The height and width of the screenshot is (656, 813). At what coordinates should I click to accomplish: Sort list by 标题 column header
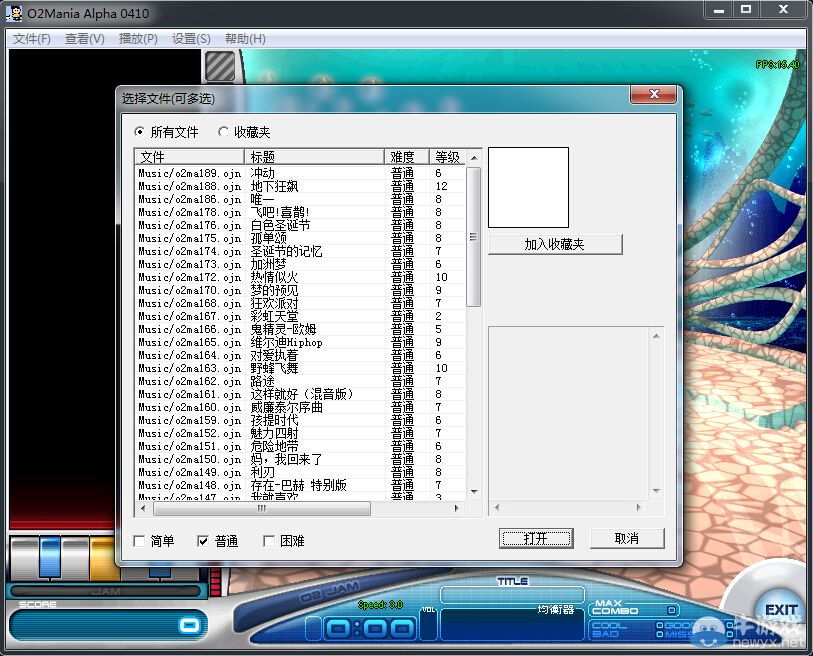point(314,157)
